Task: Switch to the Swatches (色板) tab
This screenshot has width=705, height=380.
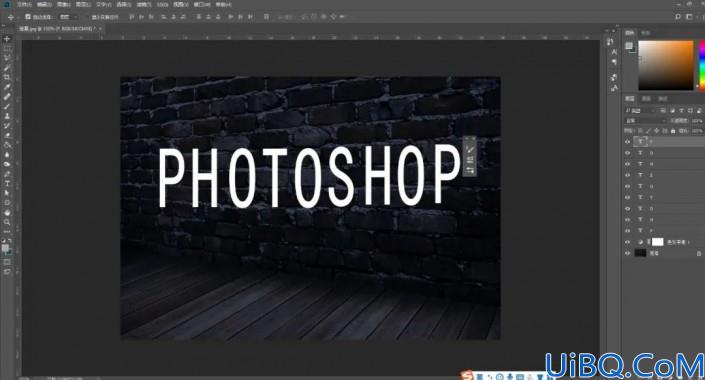Action: pyautogui.click(x=645, y=33)
